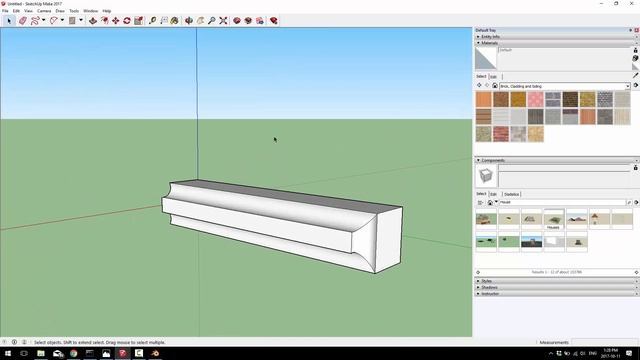
Task: Toggle Materials secondary selection pane
Action: tap(636, 50)
